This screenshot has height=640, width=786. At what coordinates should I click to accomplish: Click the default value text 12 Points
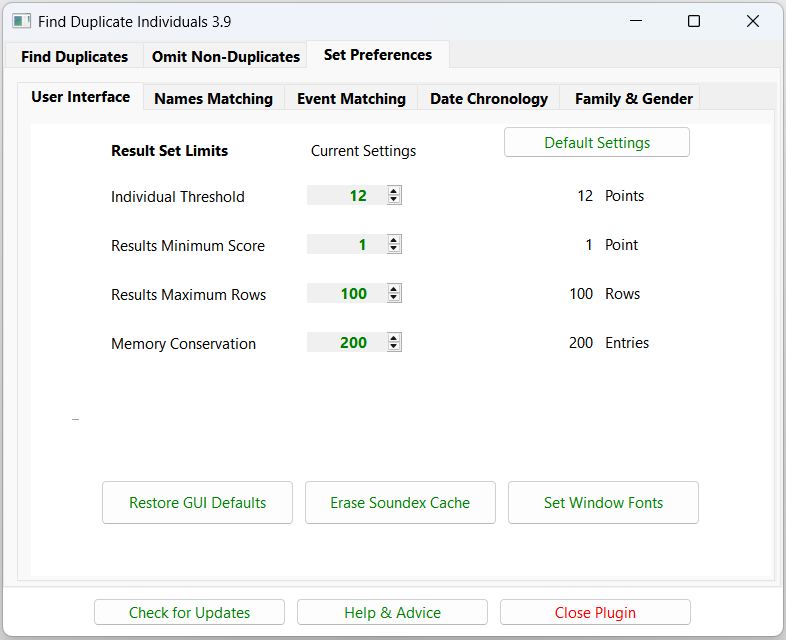click(x=611, y=195)
